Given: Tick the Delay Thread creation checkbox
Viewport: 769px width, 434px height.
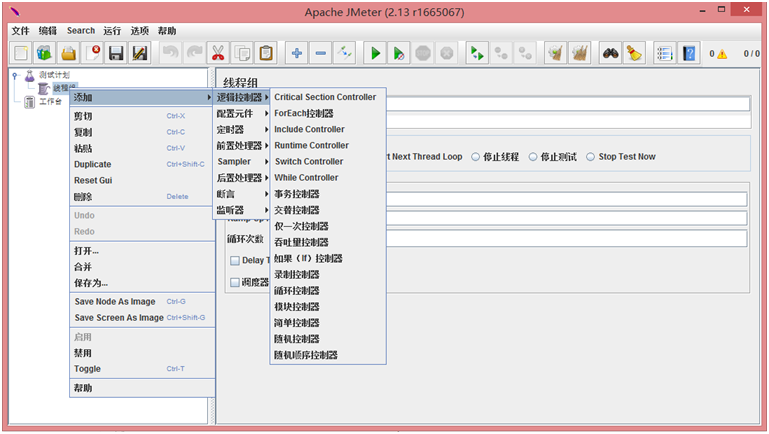Looking at the screenshot, I should coord(235,260).
